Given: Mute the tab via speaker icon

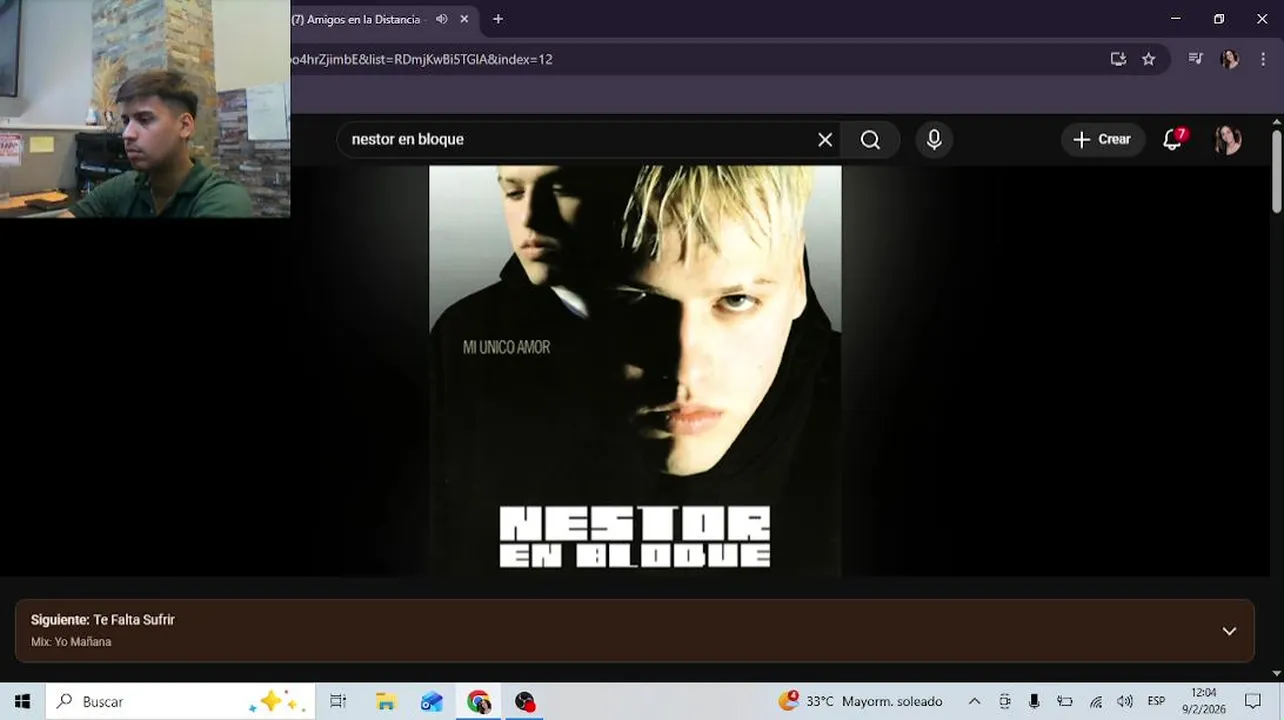Looking at the screenshot, I should click(441, 19).
